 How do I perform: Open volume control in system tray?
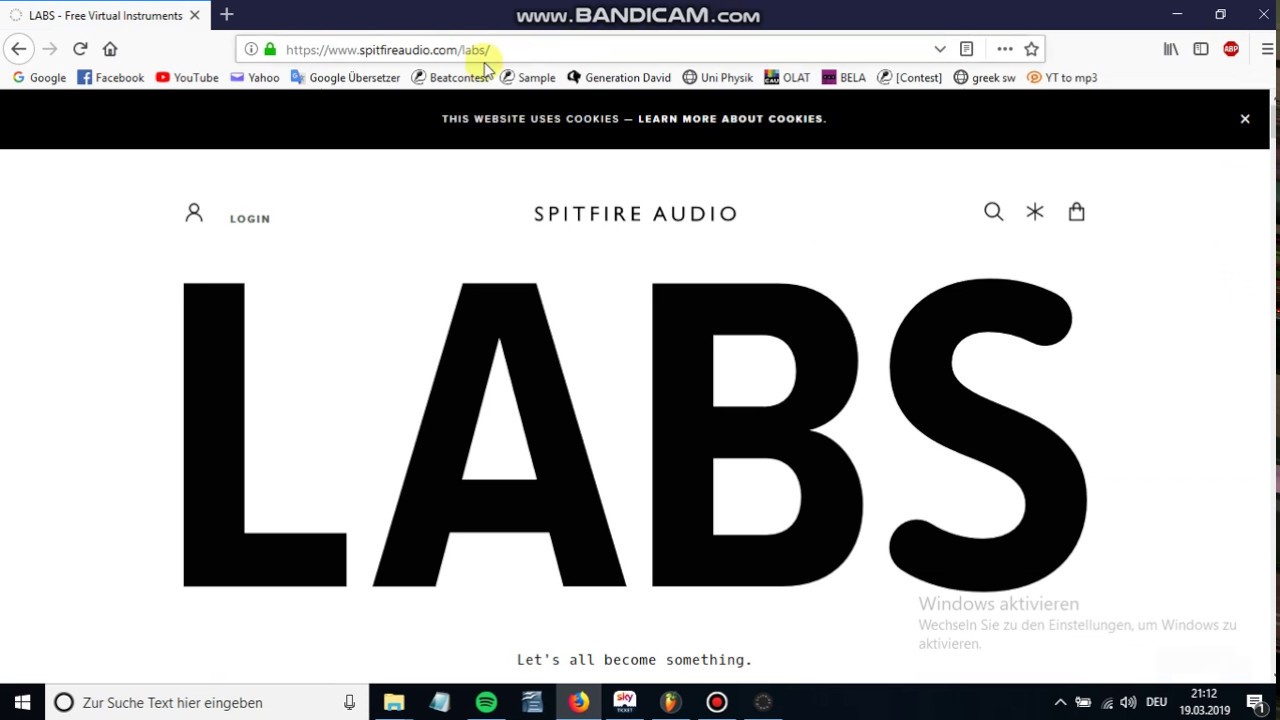pos(1128,702)
